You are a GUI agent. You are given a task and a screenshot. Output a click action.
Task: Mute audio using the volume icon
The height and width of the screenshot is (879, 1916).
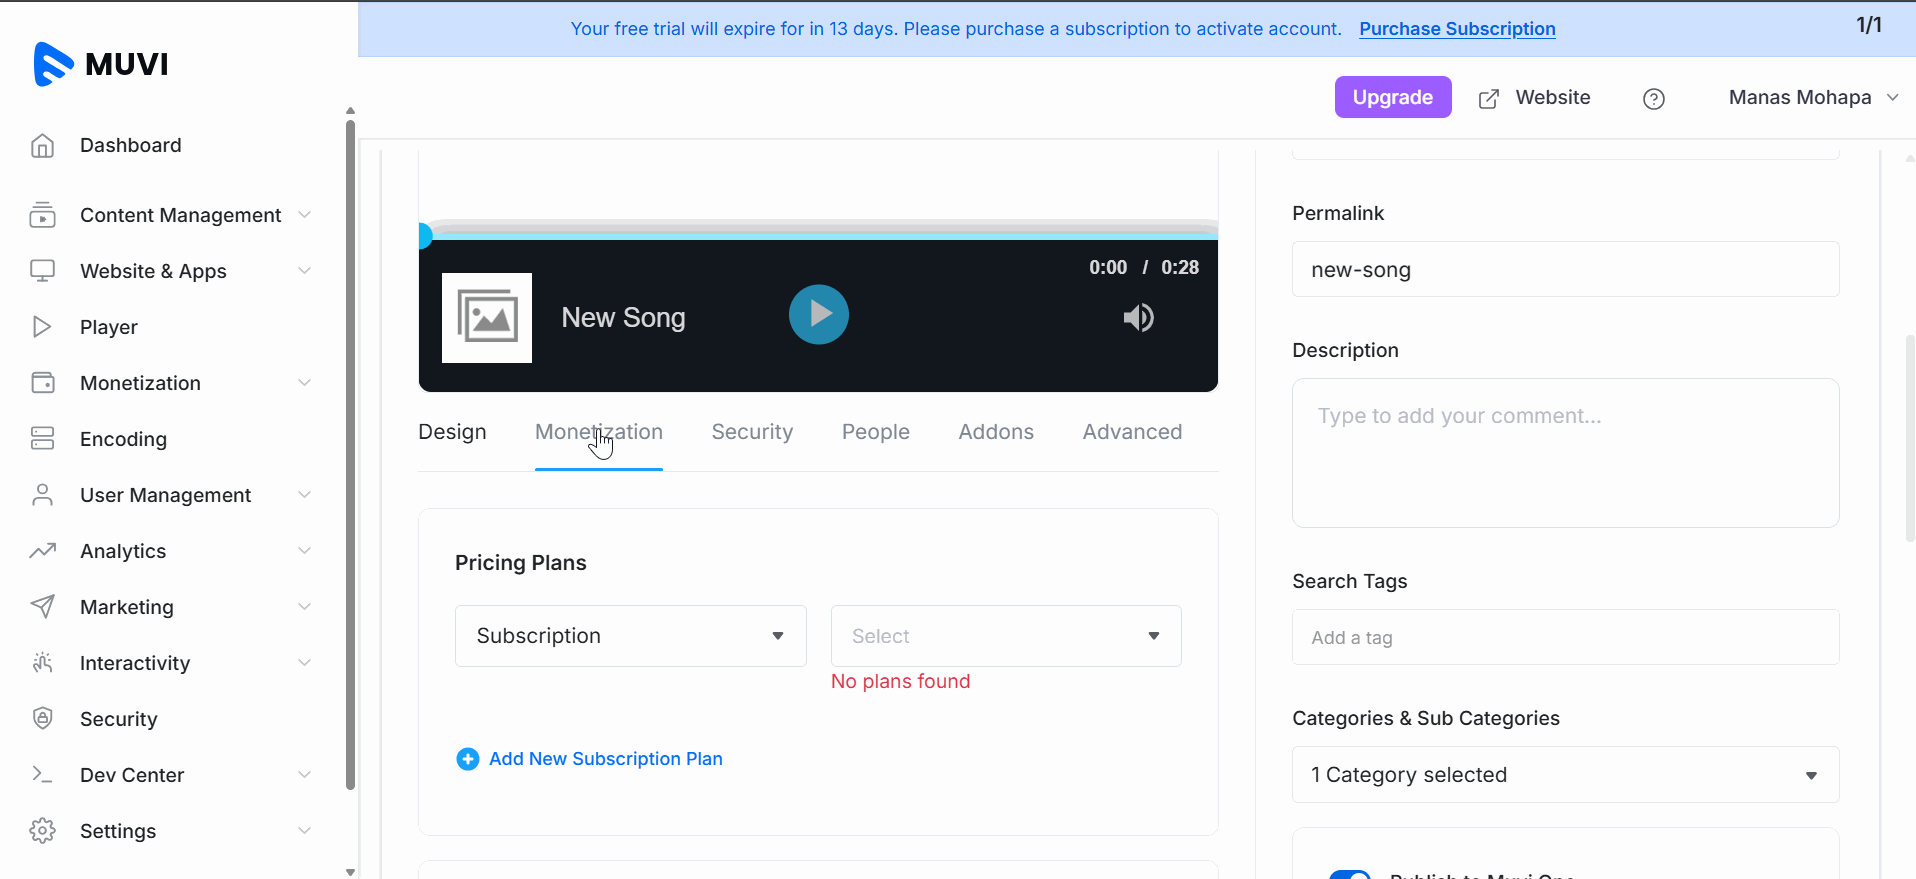pos(1138,318)
